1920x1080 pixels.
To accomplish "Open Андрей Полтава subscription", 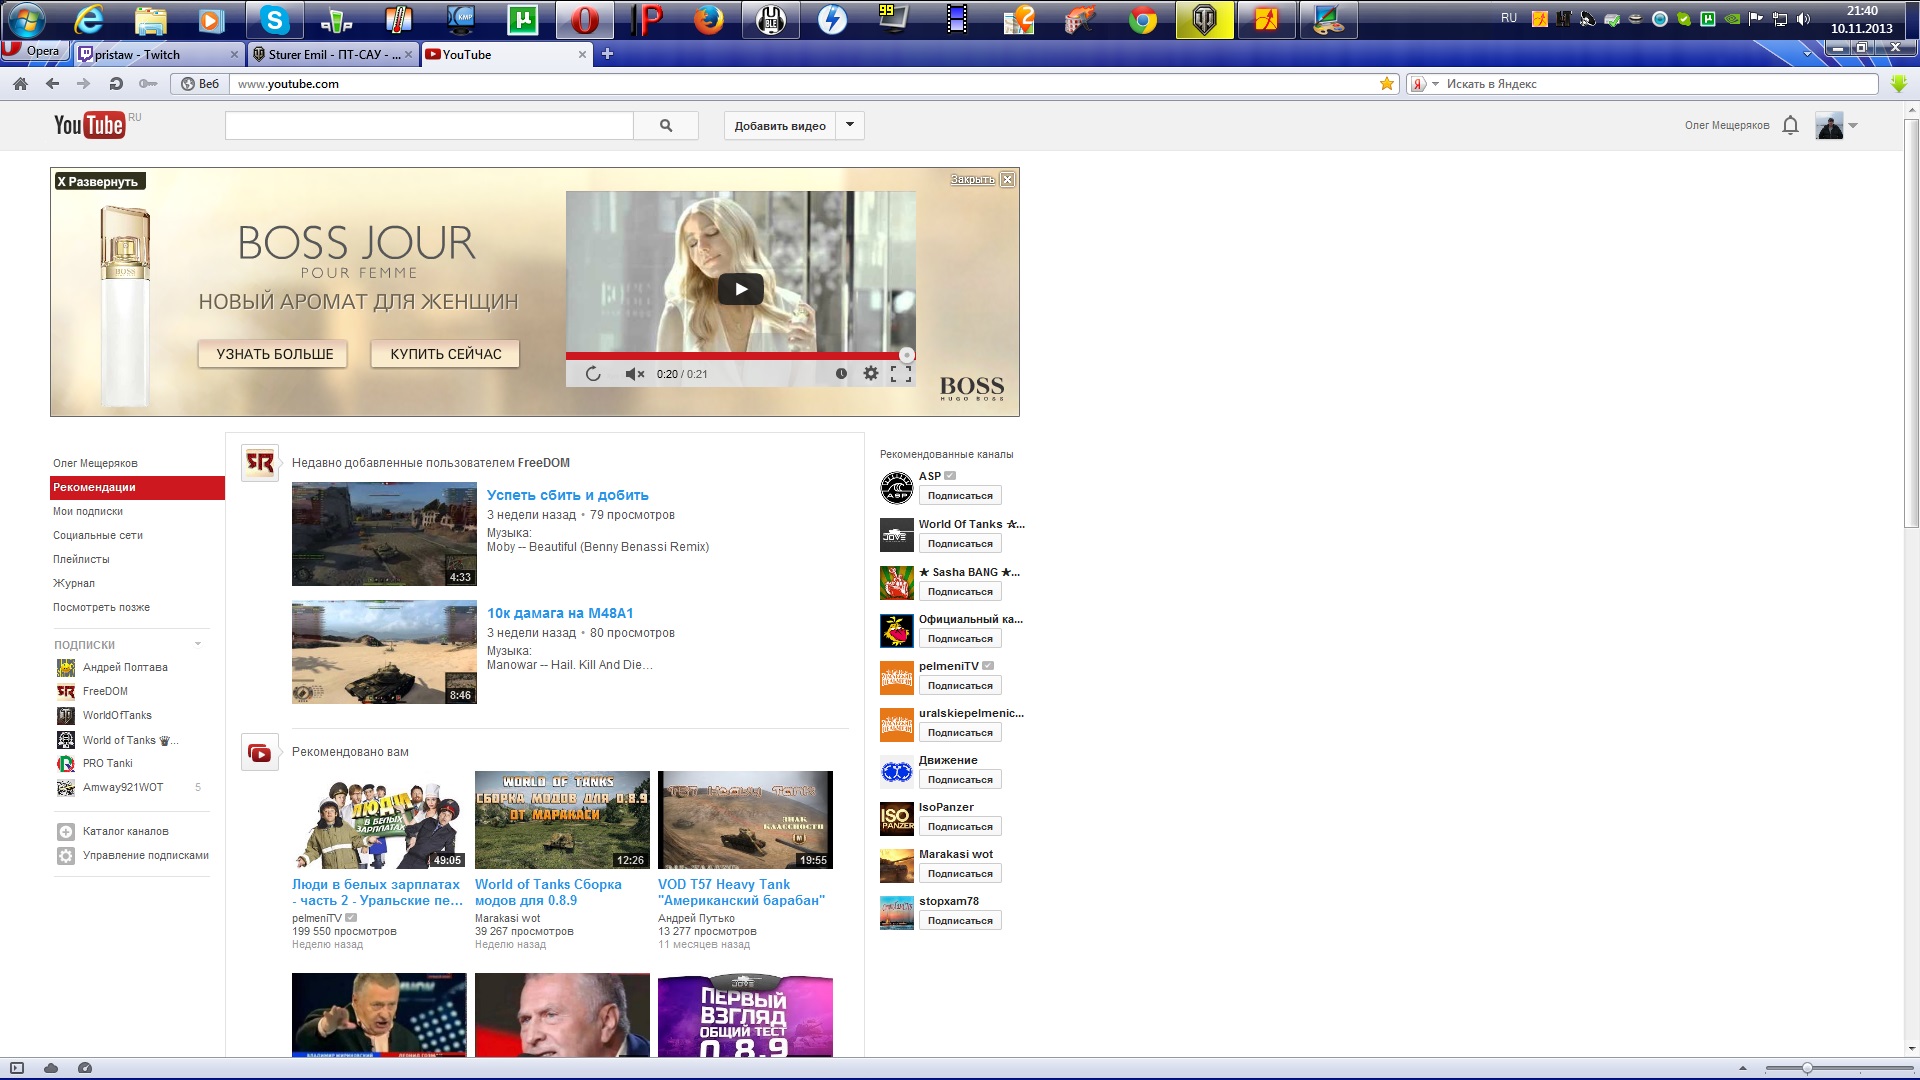I will tap(125, 668).
